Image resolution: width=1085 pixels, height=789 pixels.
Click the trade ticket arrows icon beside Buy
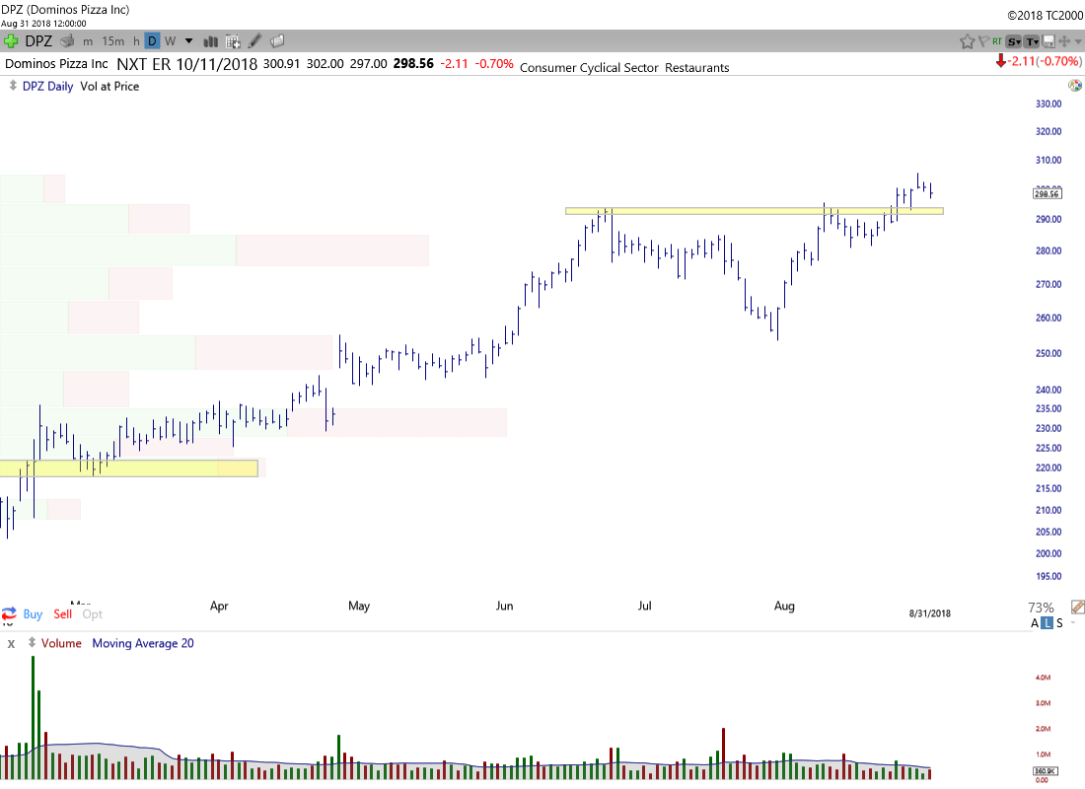[9, 614]
